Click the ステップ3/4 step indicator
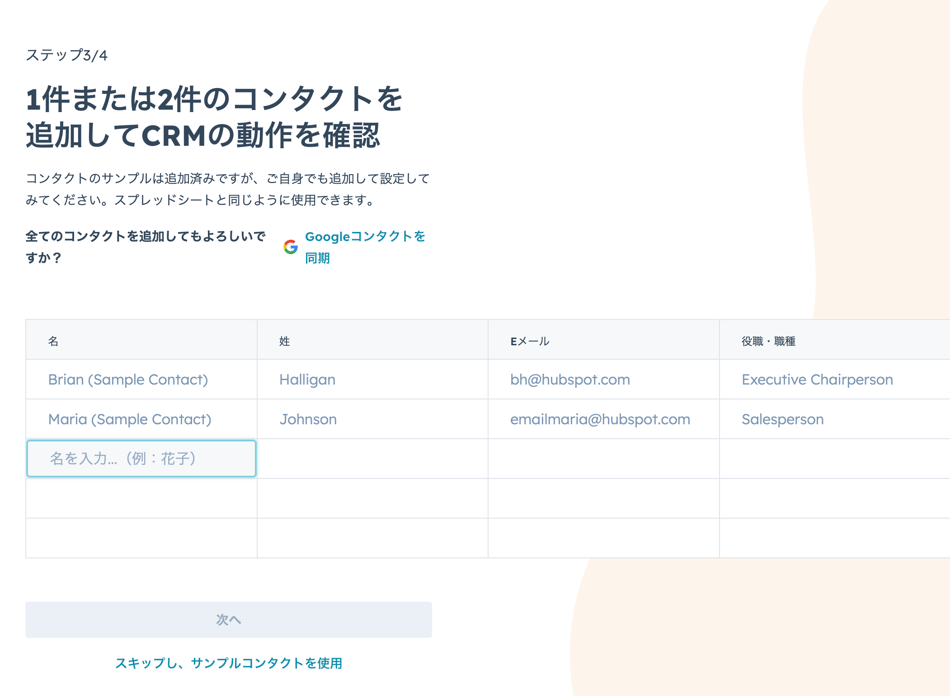950x696 pixels. point(67,55)
